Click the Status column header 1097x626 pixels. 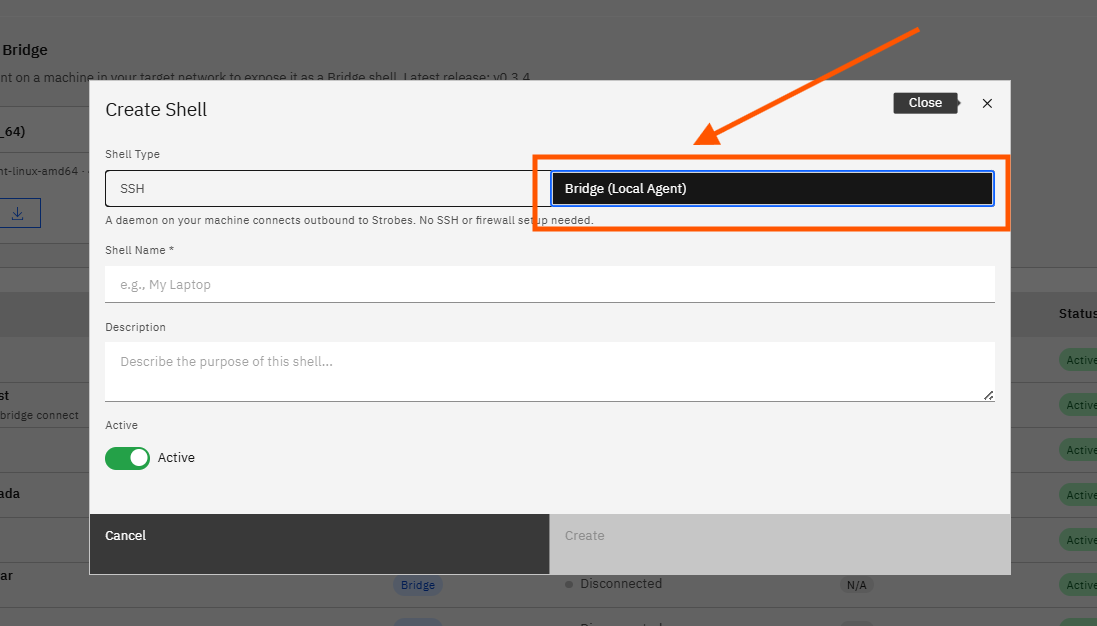[1077, 314]
